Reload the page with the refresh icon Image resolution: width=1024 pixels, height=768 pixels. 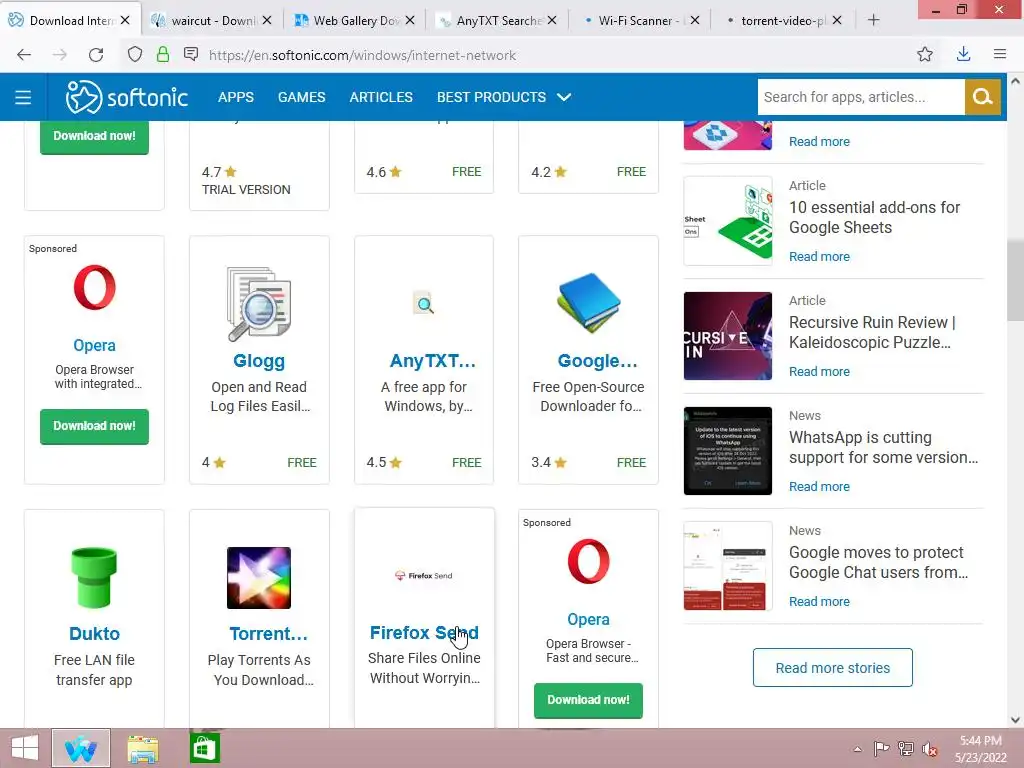pyautogui.click(x=96, y=55)
